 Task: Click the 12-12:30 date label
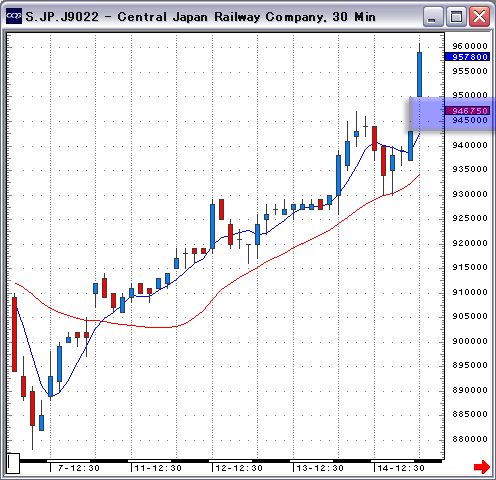tap(239, 468)
